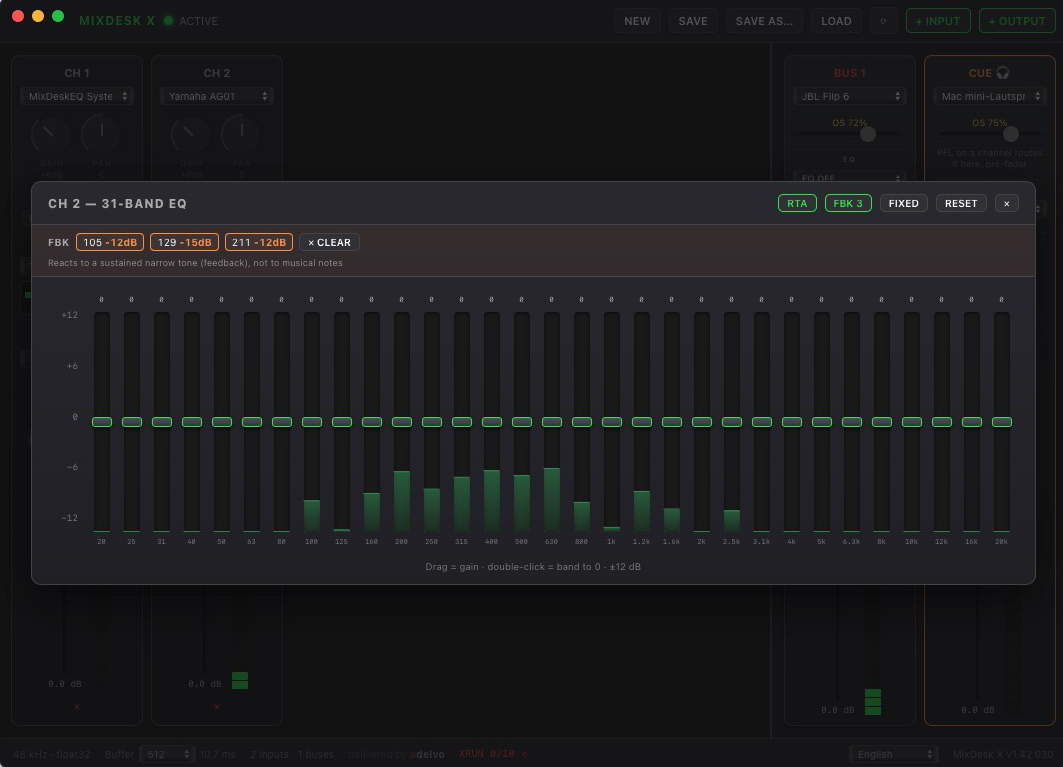Click the CH 2 PAN knob
Viewport: 1063px width, 767px height.
pos(241,134)
